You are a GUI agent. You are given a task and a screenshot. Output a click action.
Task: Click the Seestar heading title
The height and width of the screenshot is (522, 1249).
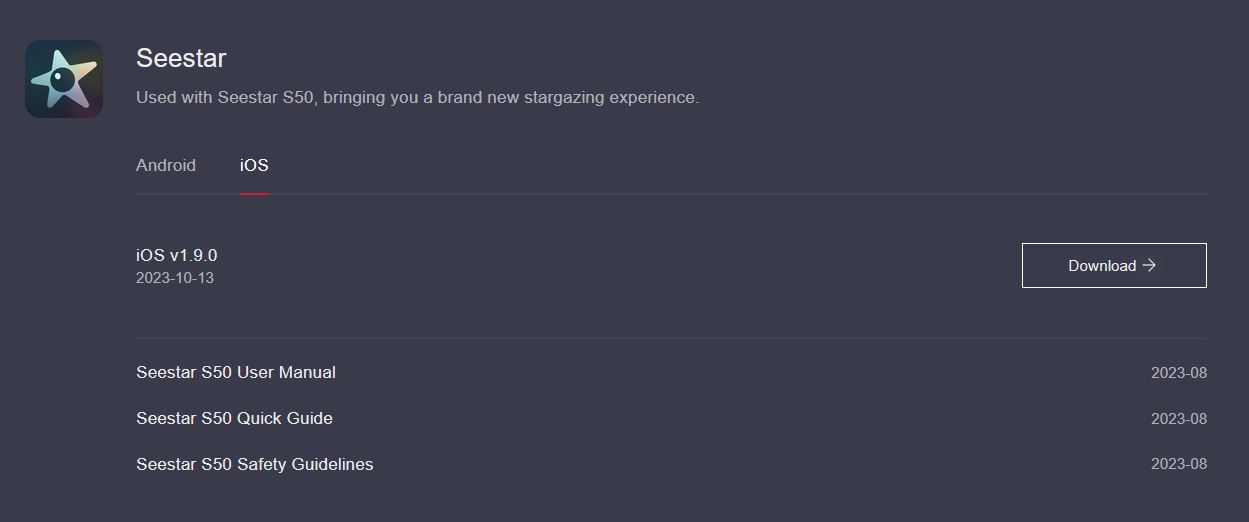(181, 58)
